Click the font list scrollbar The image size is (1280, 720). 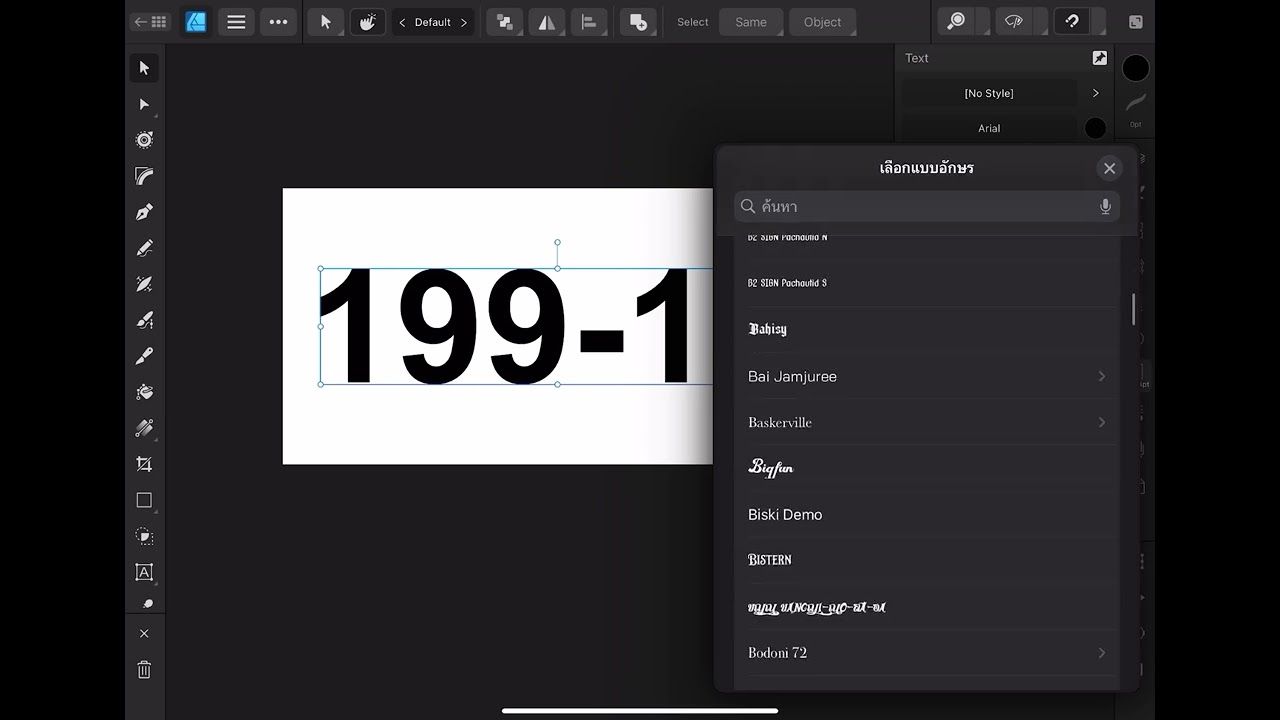pos(1133,309)
